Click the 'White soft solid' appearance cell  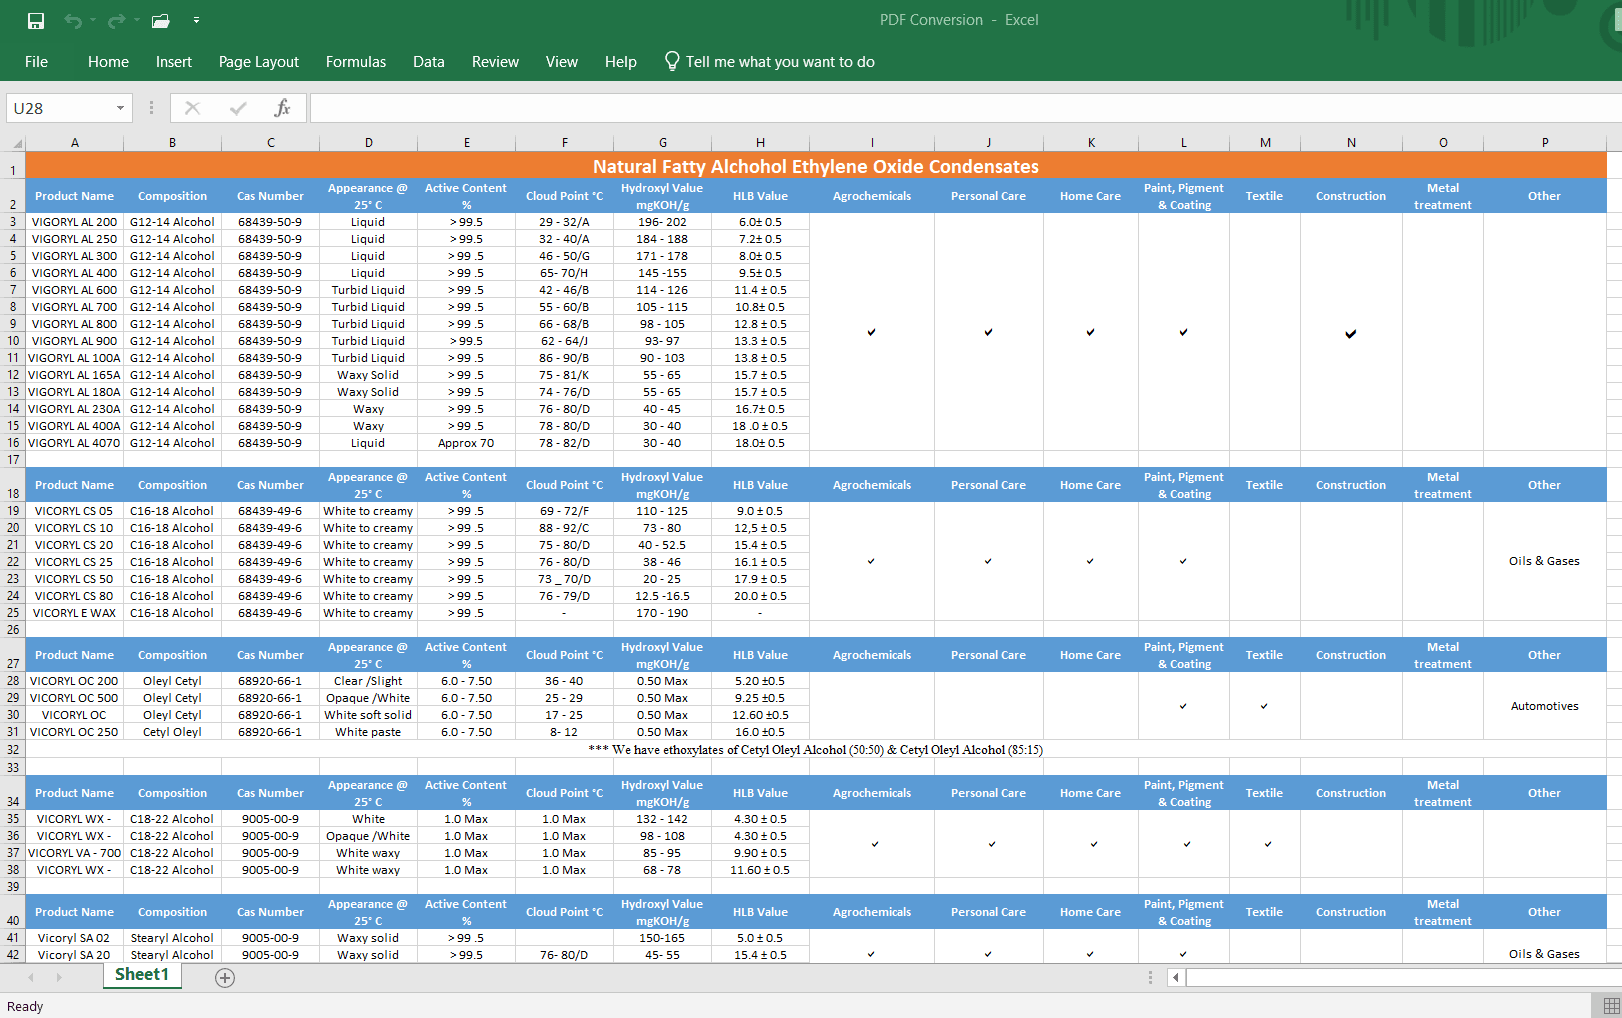pyautogui.click(x=368, y=715)
